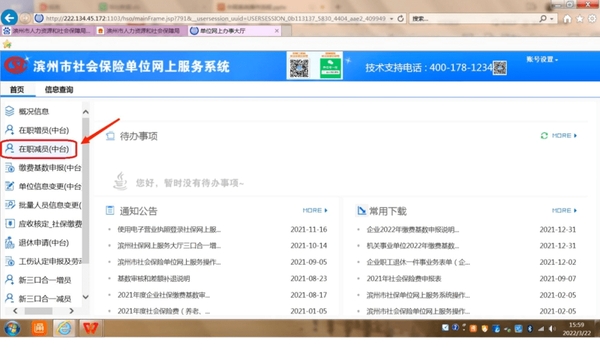The height and width of the screenshot is (360, 600).
Task: Click the black QR code in the header
Action: 299,67
